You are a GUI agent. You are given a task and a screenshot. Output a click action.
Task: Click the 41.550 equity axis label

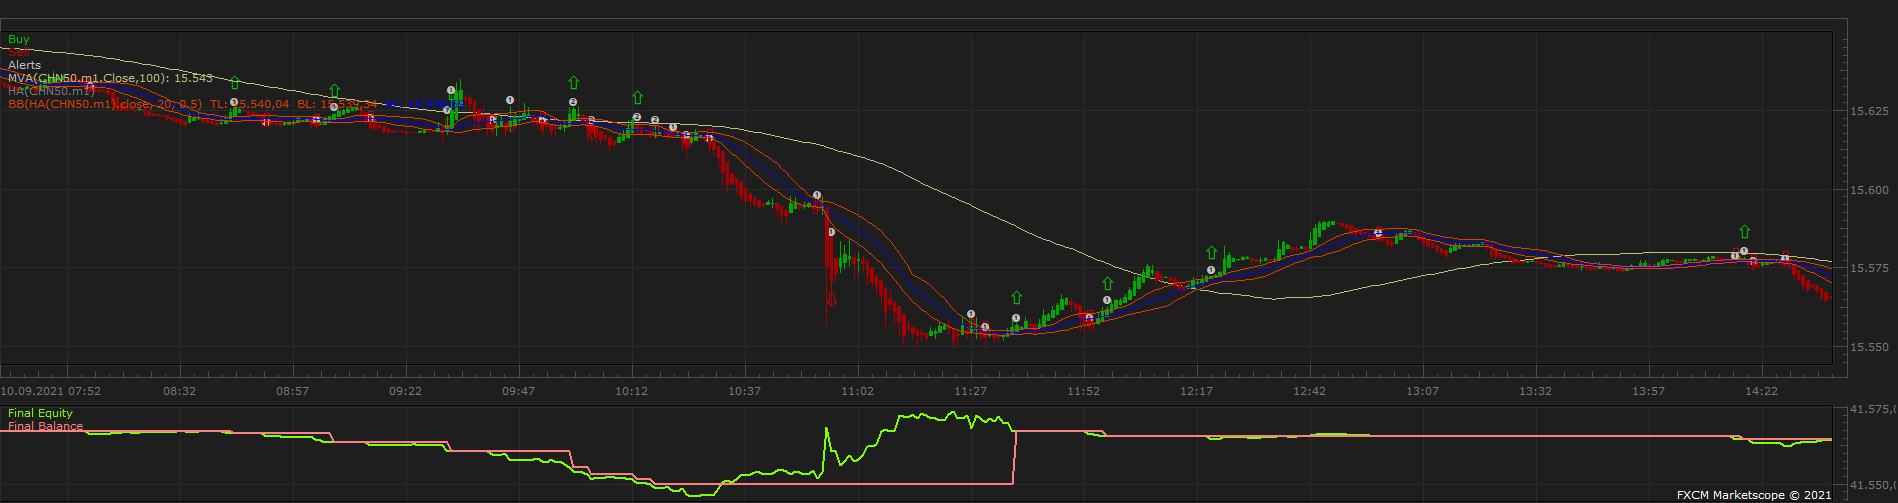[x=1871, y=486]
